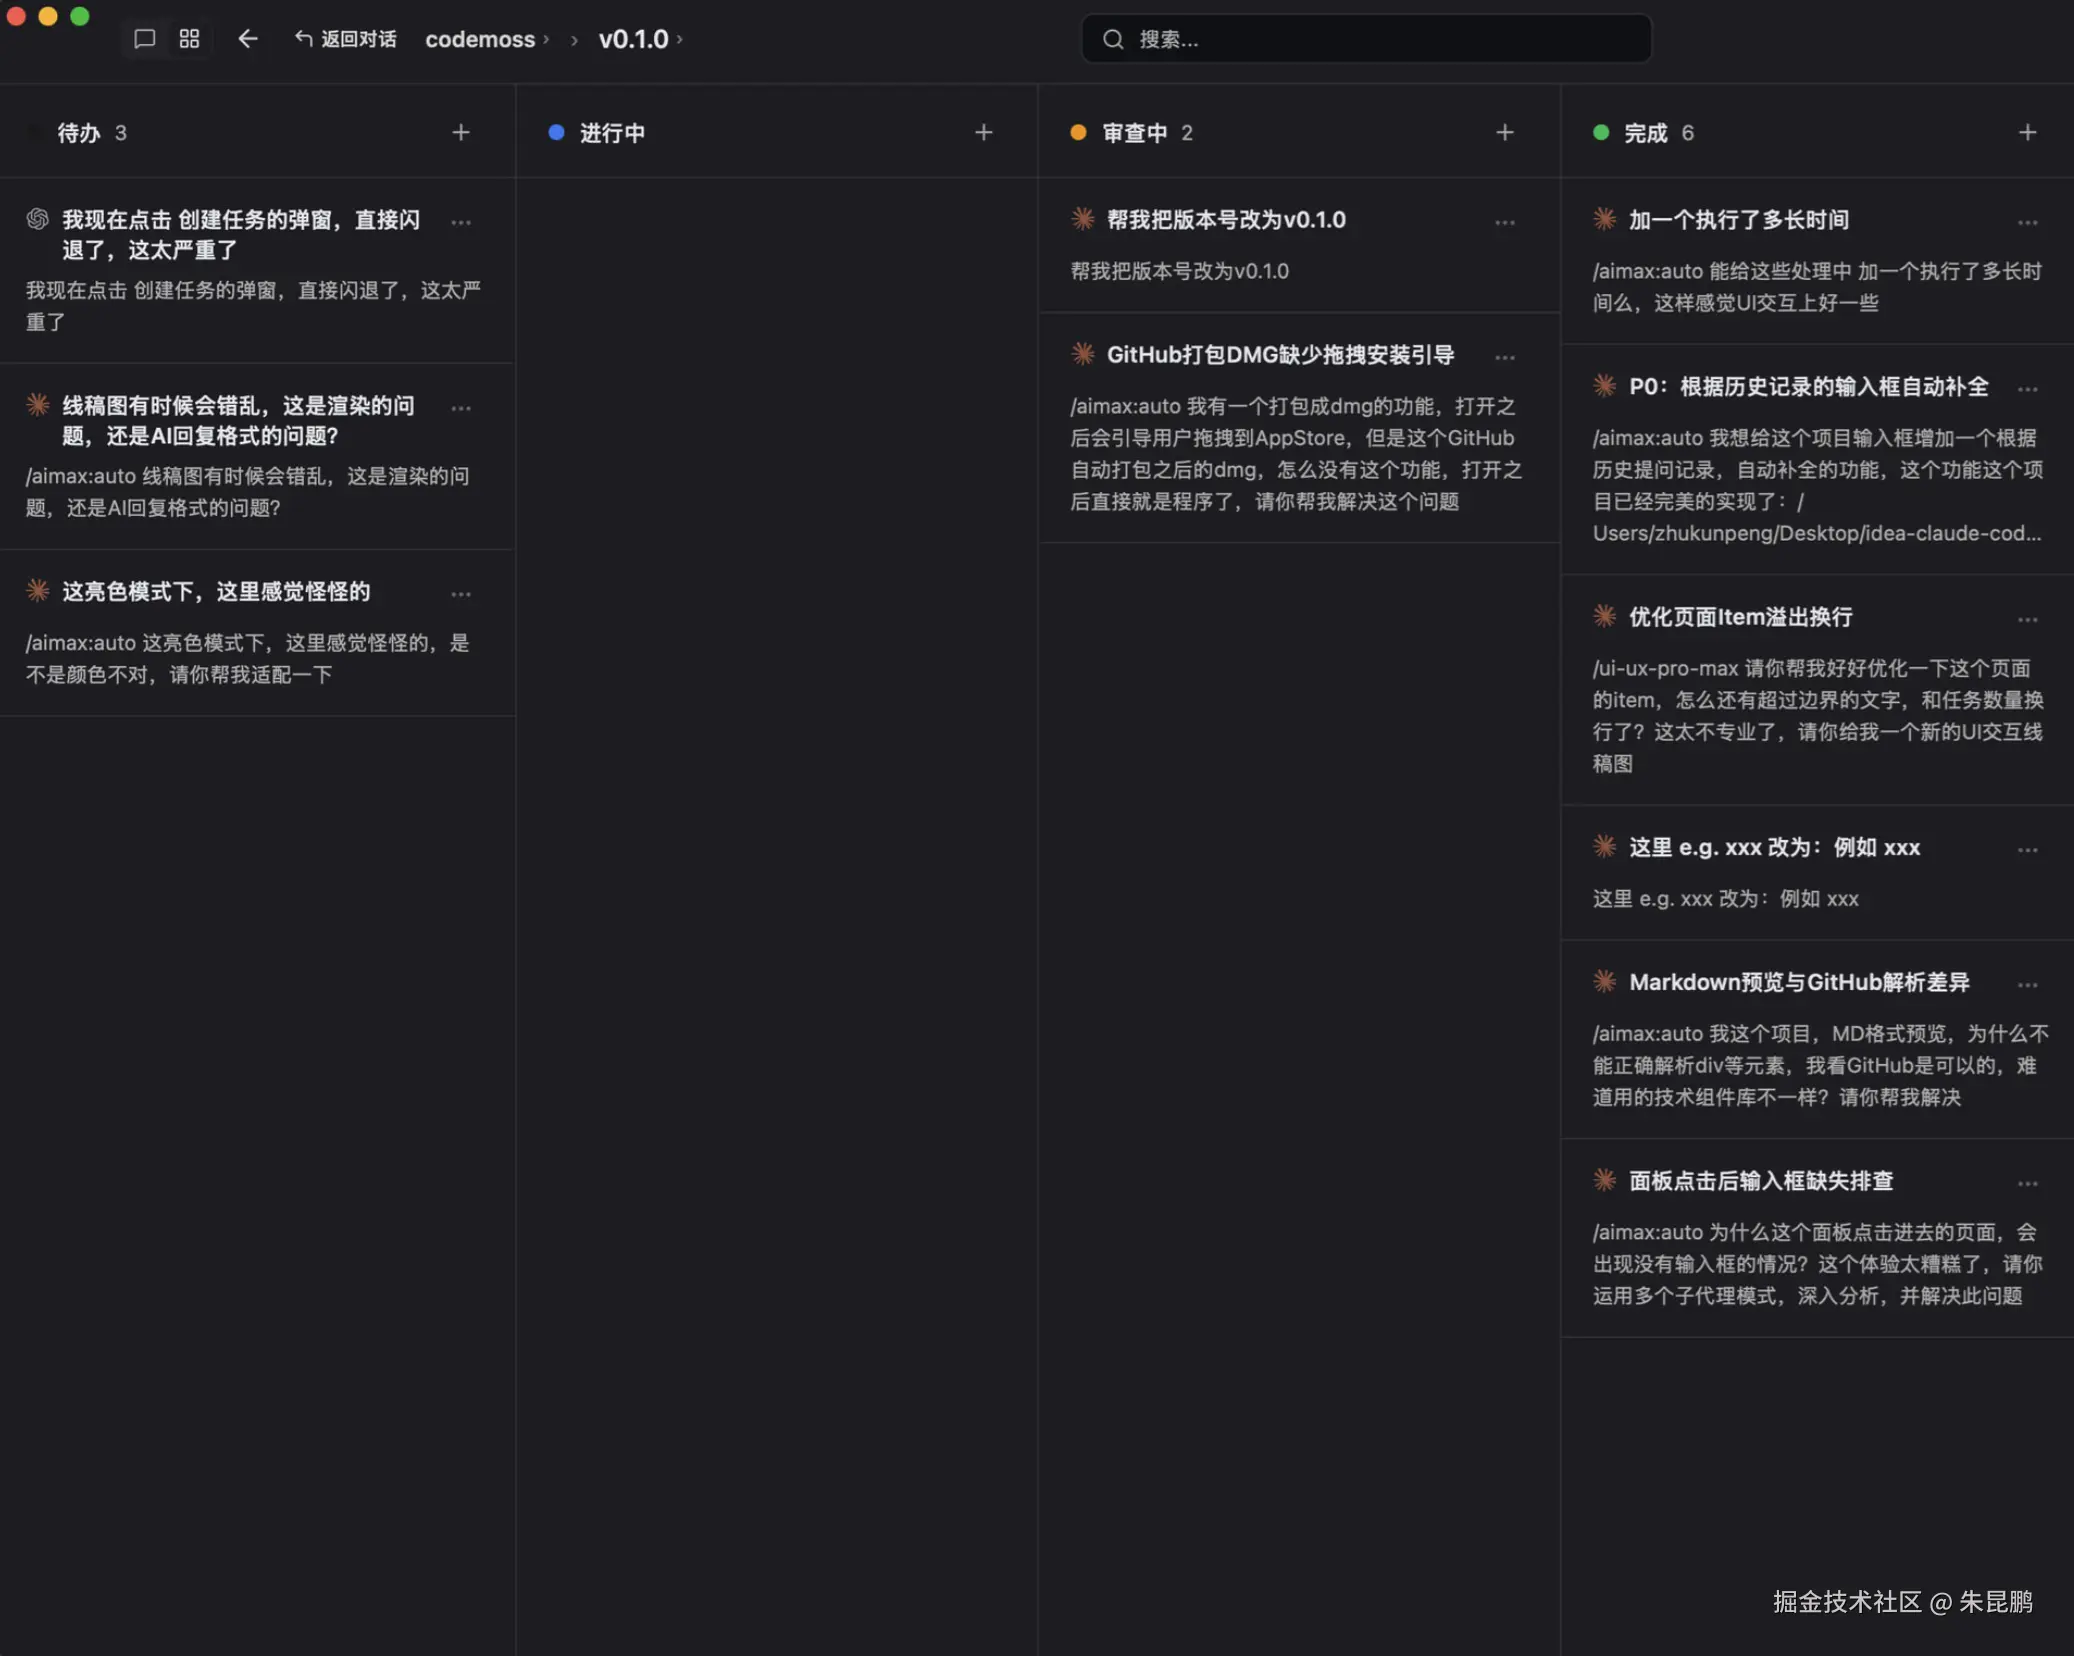Click the 审查中 column header

1134,133
